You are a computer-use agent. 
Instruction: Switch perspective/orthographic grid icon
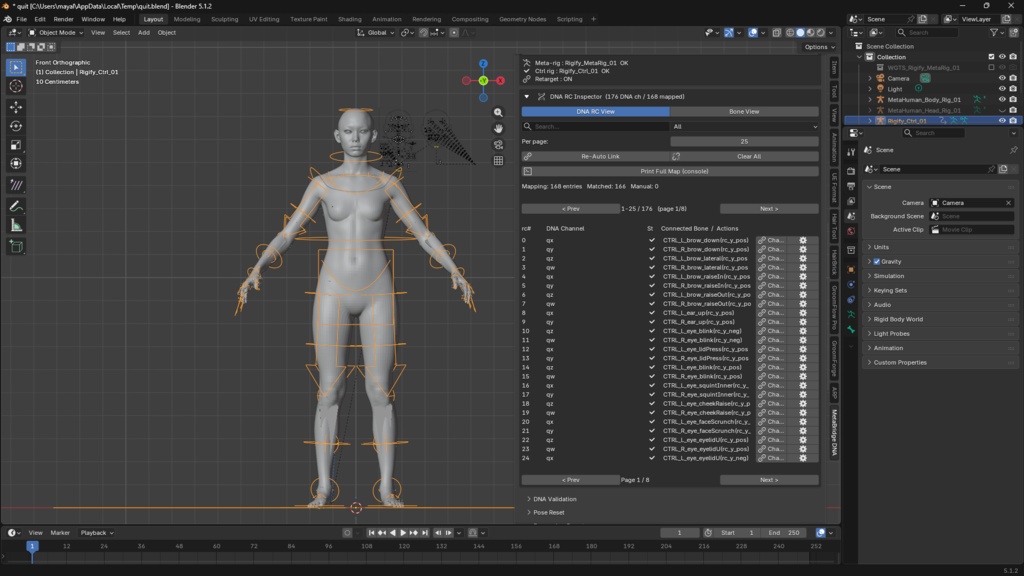pyautogui.click(x=498, y=161)
